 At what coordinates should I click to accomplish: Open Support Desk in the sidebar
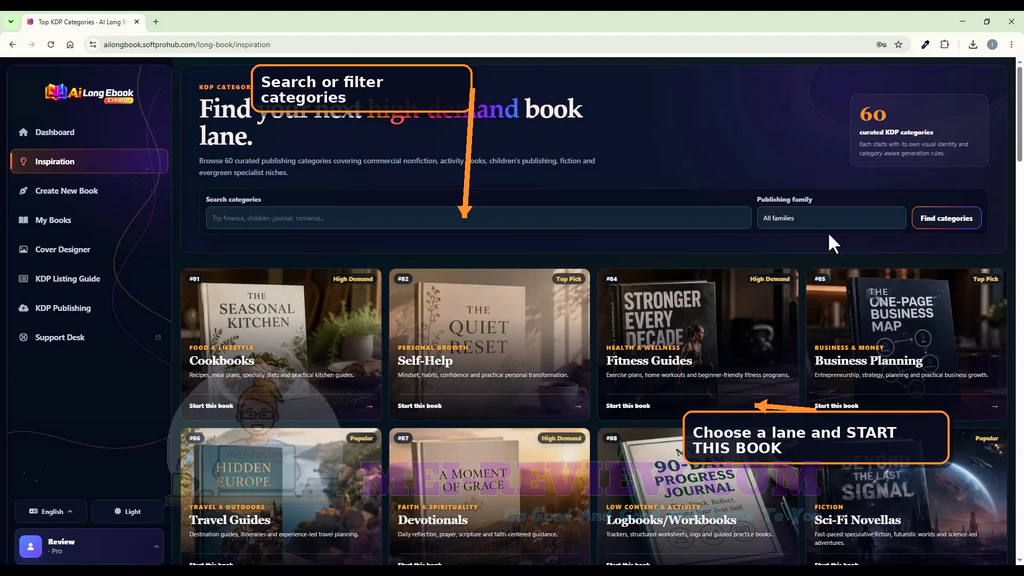89,338
